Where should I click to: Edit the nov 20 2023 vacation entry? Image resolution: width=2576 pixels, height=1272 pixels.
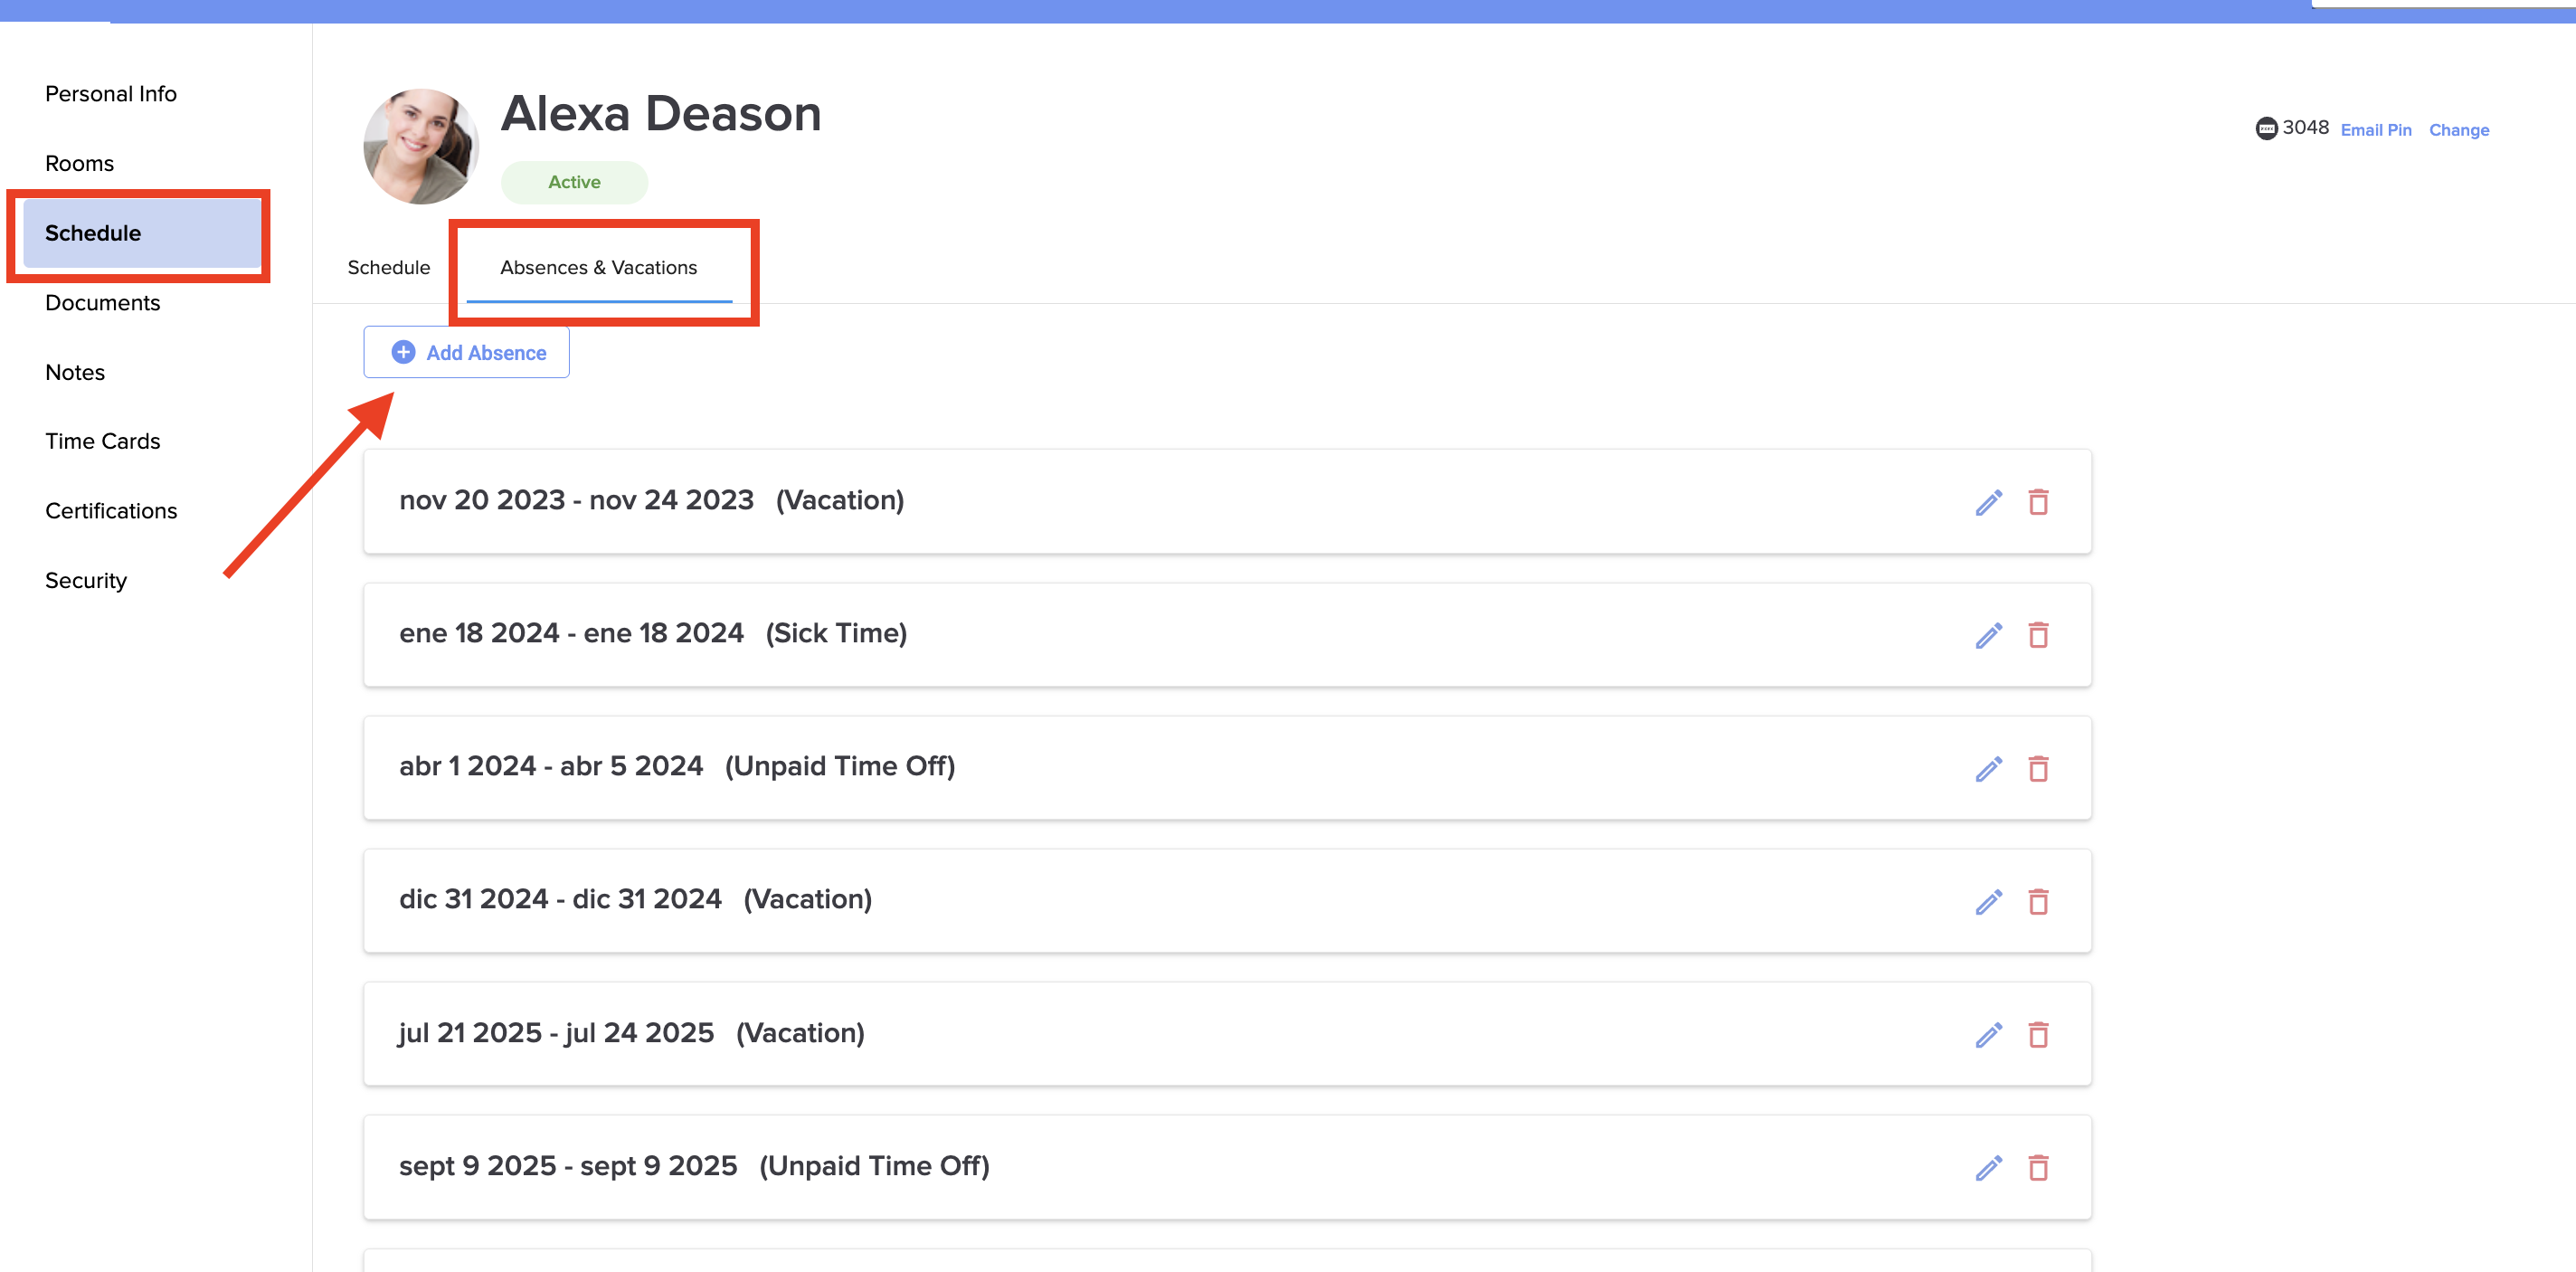click(1988, 502)
